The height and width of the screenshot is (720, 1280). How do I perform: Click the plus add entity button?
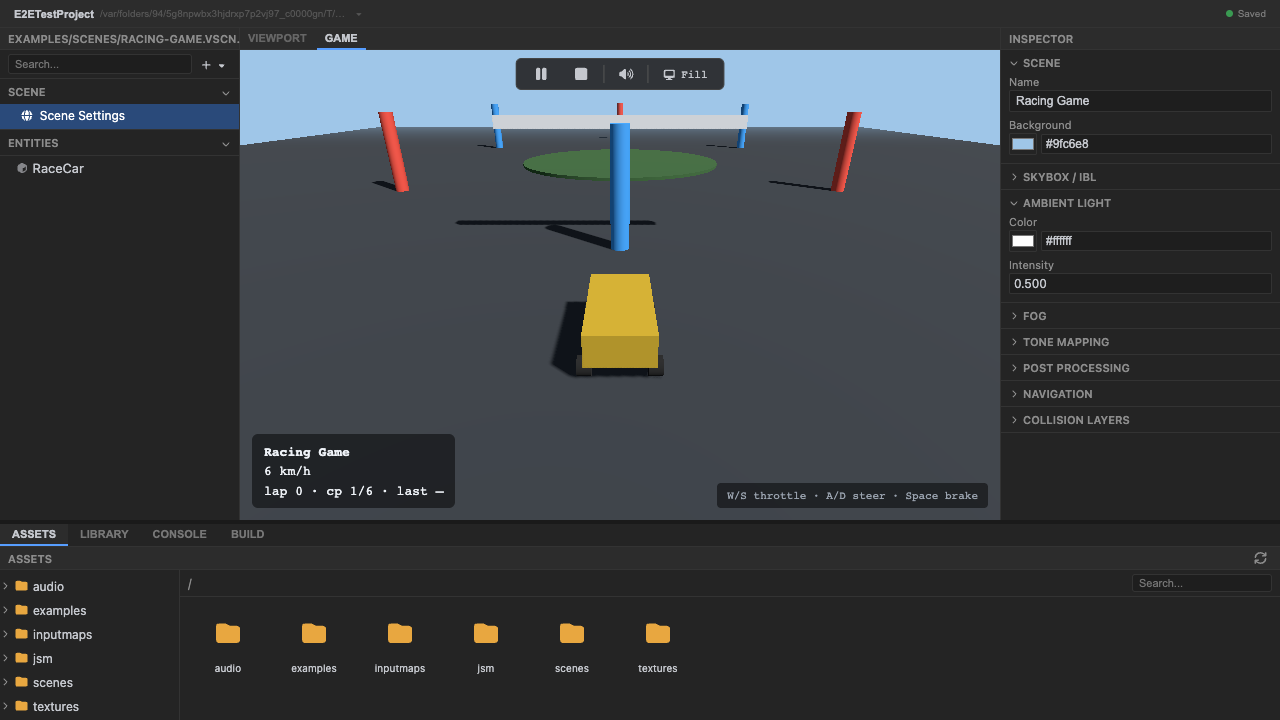pos(206,65)
